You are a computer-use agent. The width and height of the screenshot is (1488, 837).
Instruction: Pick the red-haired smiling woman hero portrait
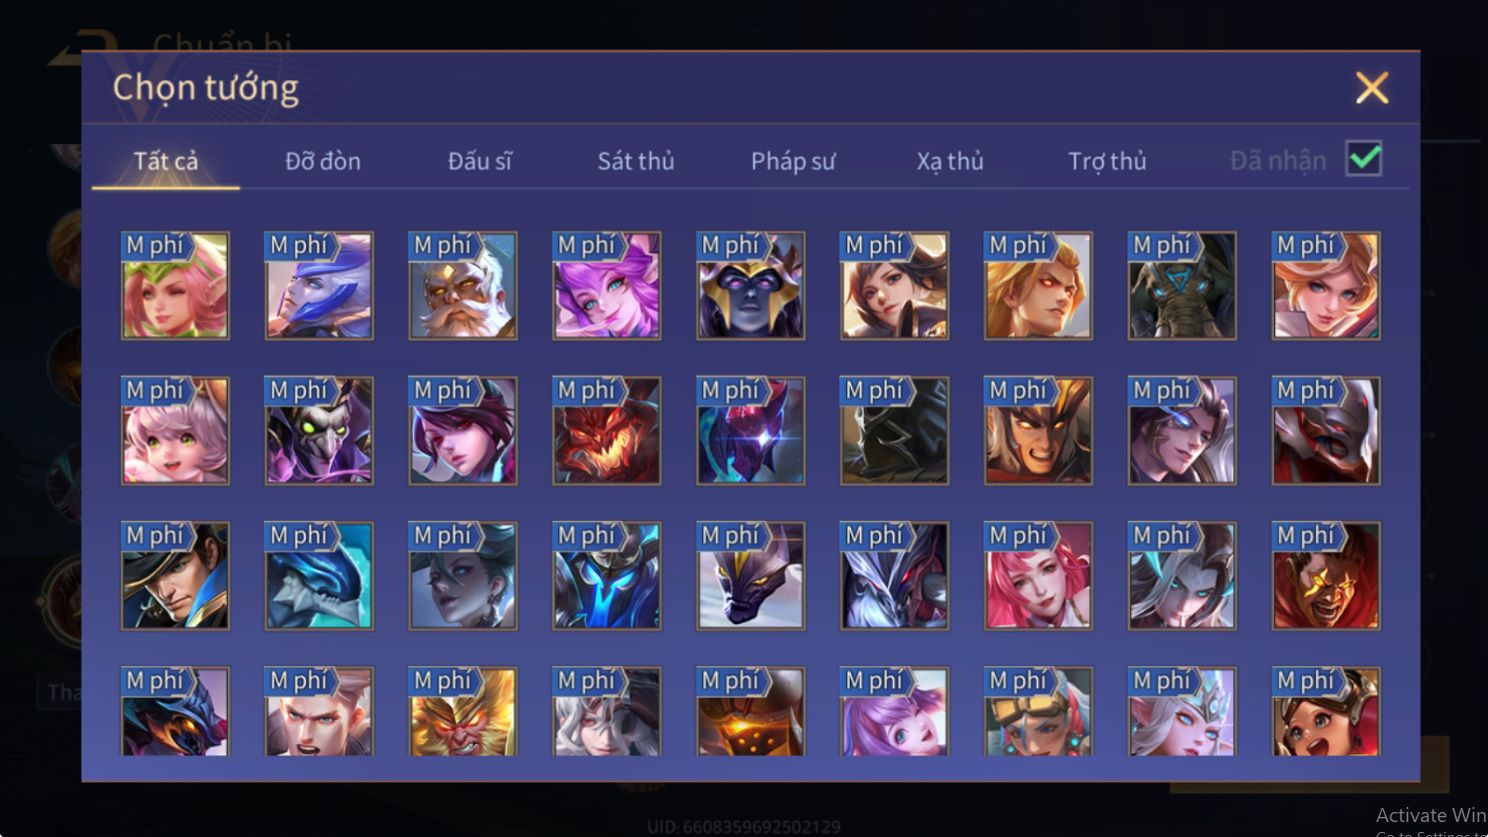[1038, 576]
